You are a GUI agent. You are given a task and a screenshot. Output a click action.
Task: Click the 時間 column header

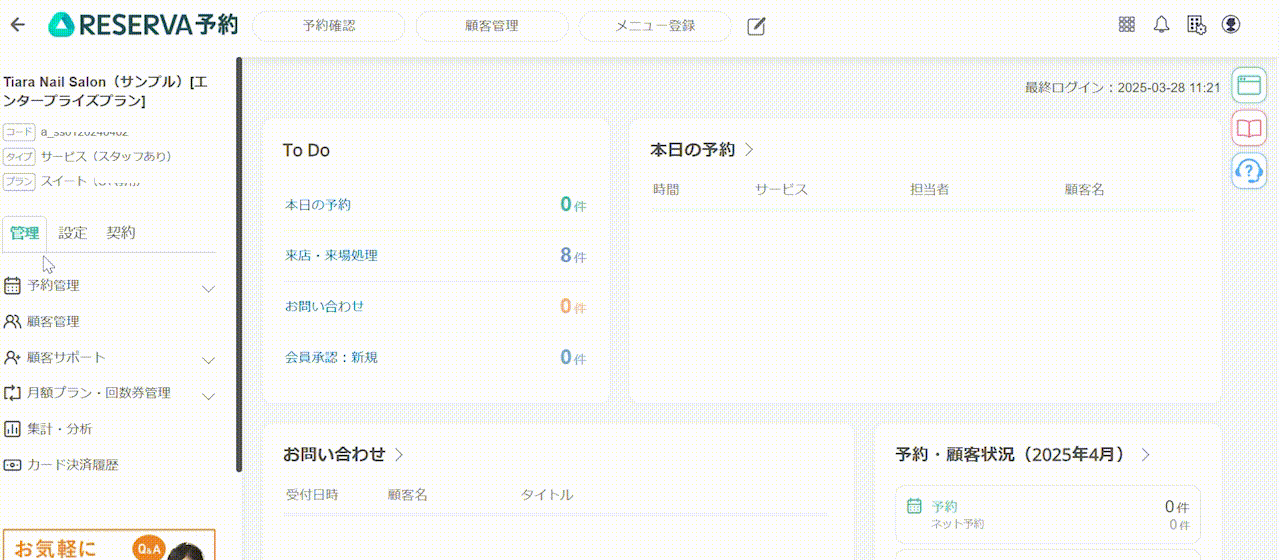666,189
